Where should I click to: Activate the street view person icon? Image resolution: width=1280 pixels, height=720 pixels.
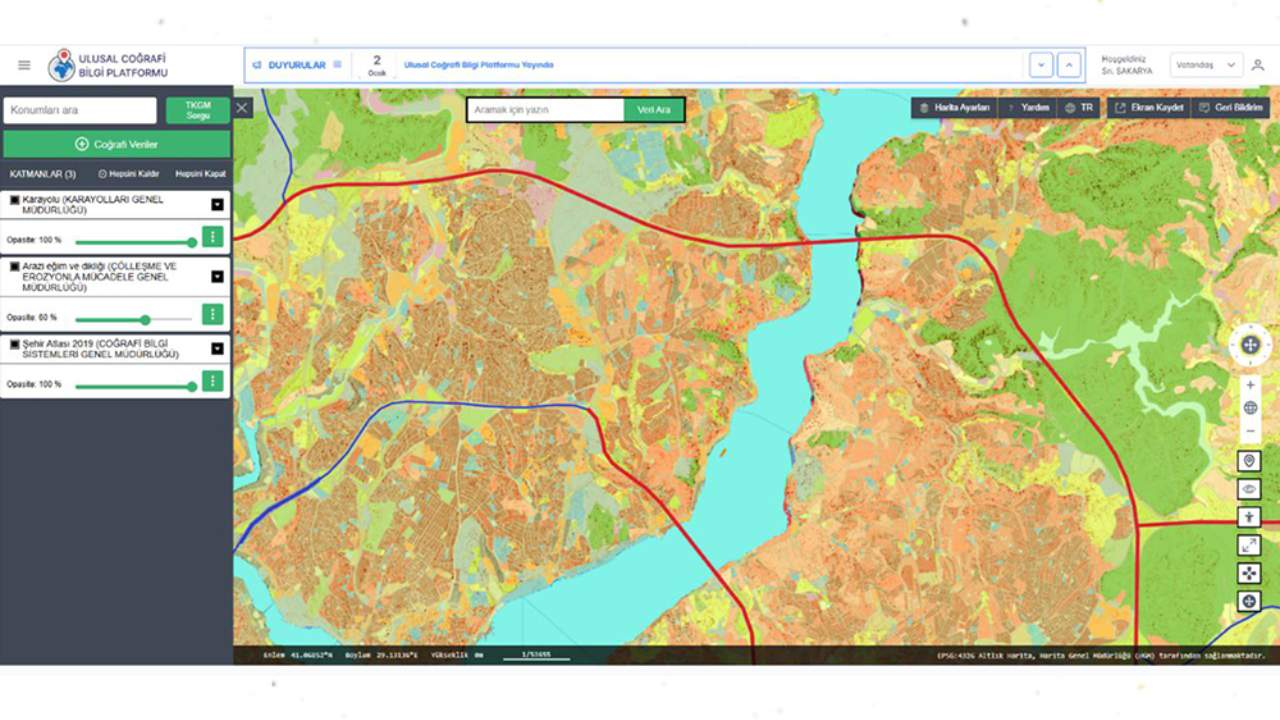click(1249, 517)
